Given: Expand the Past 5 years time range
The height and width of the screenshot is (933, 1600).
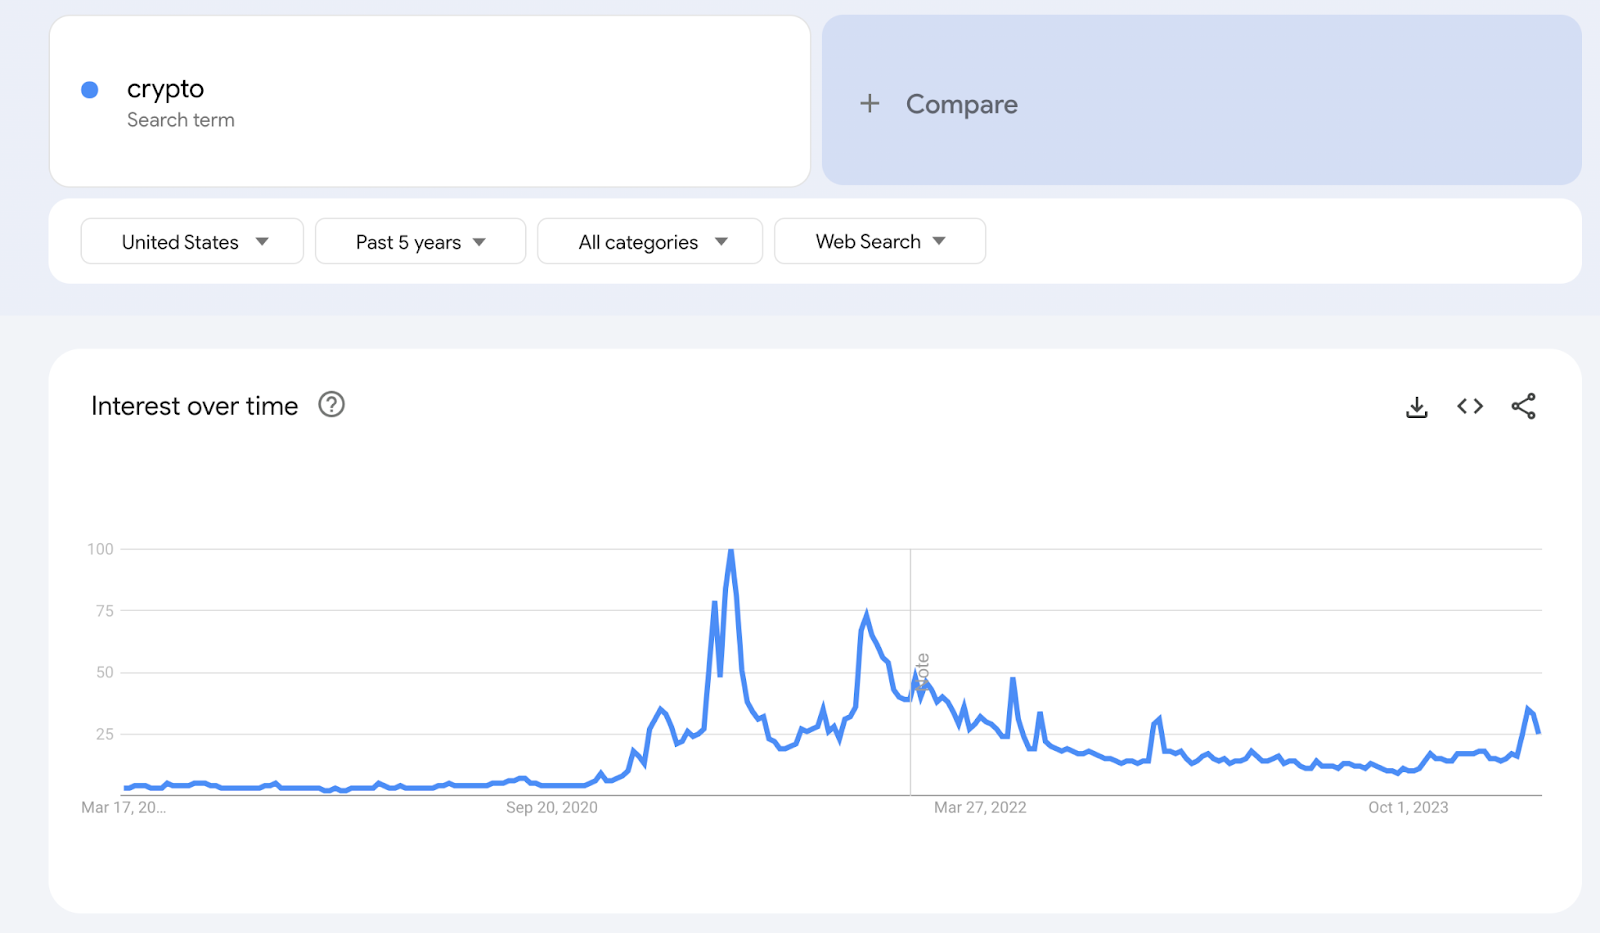Looking at the screenshot, I should [420, 242].
